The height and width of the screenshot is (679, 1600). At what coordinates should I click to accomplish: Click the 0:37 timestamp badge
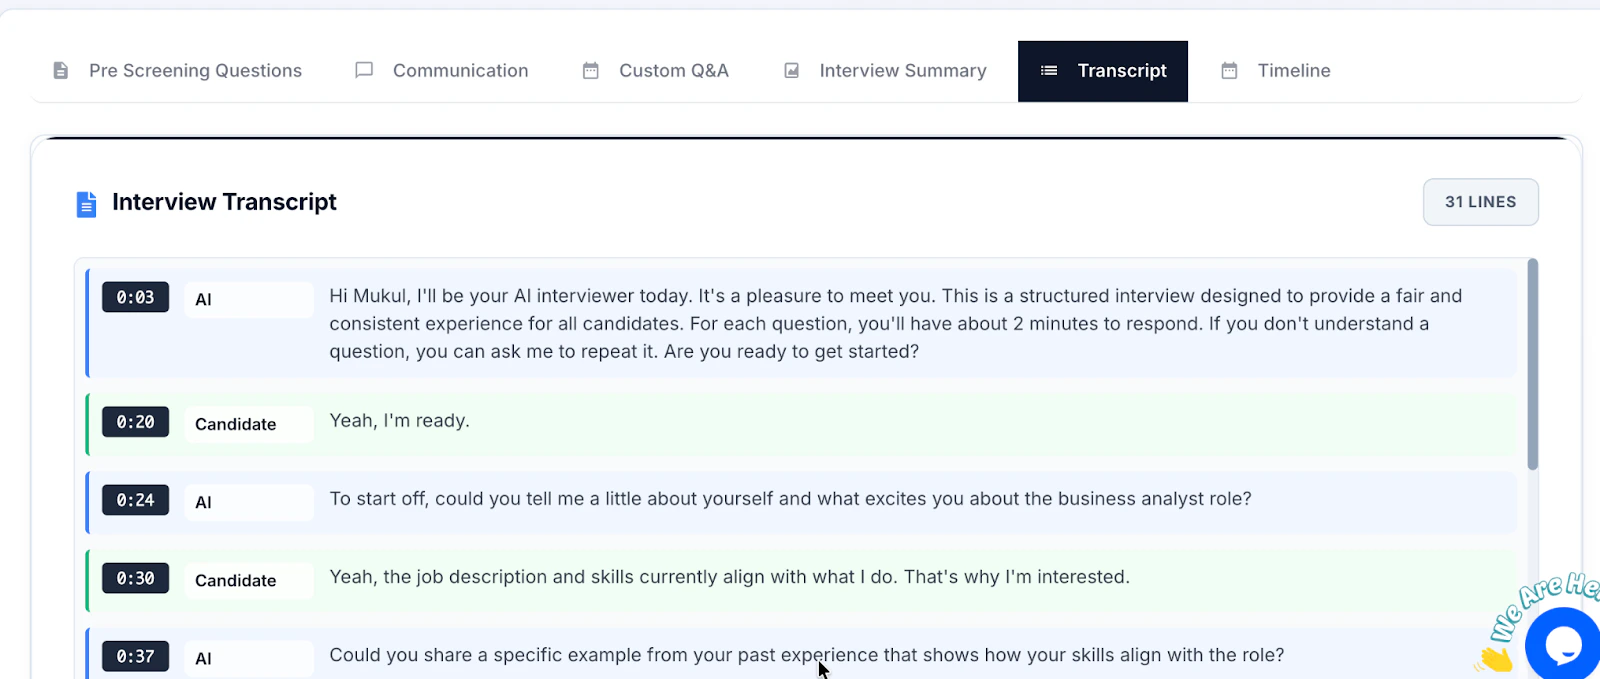pos(135,656)
